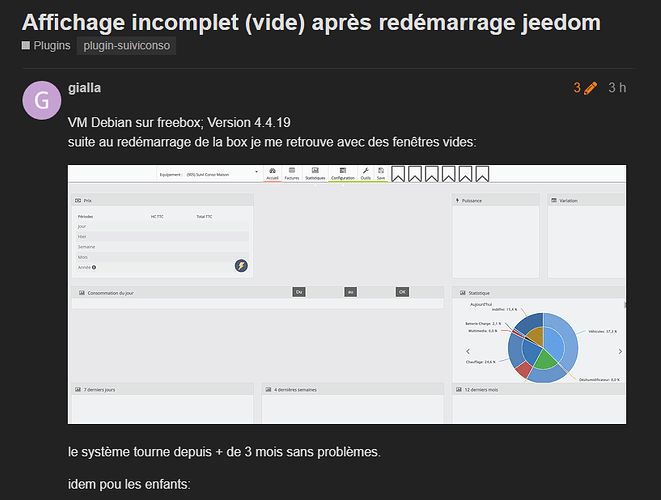Click the orange edit count number 3
661x500 pixels.
[577, 88]
